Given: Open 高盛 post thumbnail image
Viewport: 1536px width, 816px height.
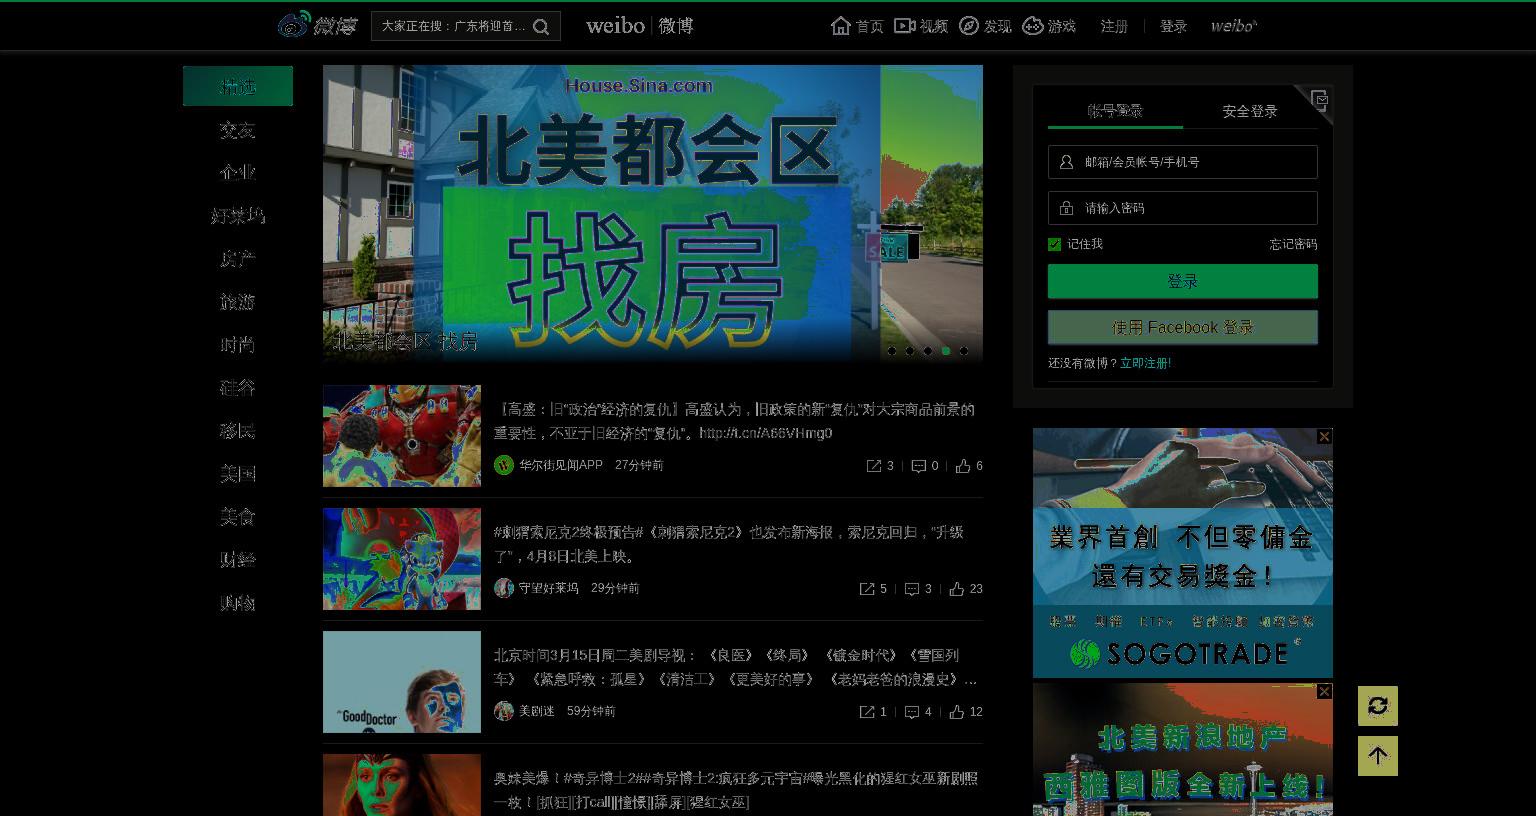Looking at the screenshot, I should (402, 436).
